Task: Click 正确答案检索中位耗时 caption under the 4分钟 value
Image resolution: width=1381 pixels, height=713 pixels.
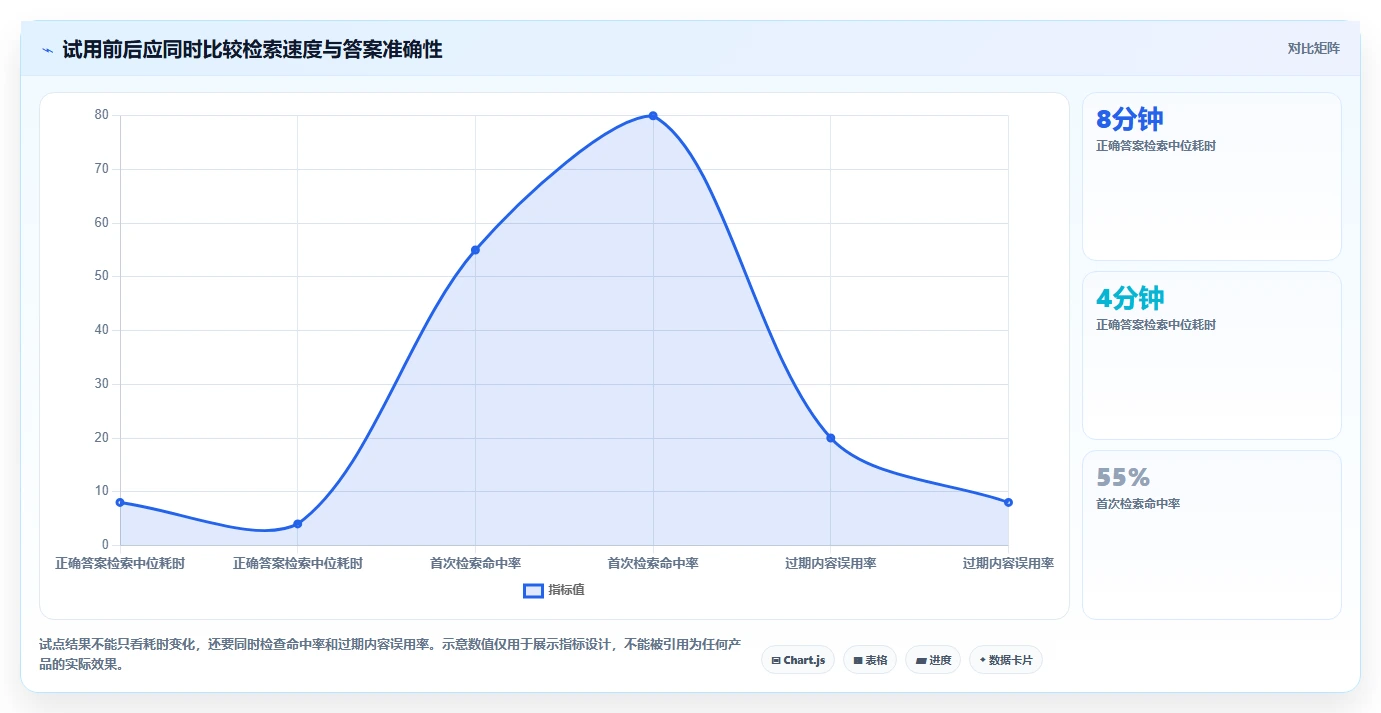Action: 1156,325
